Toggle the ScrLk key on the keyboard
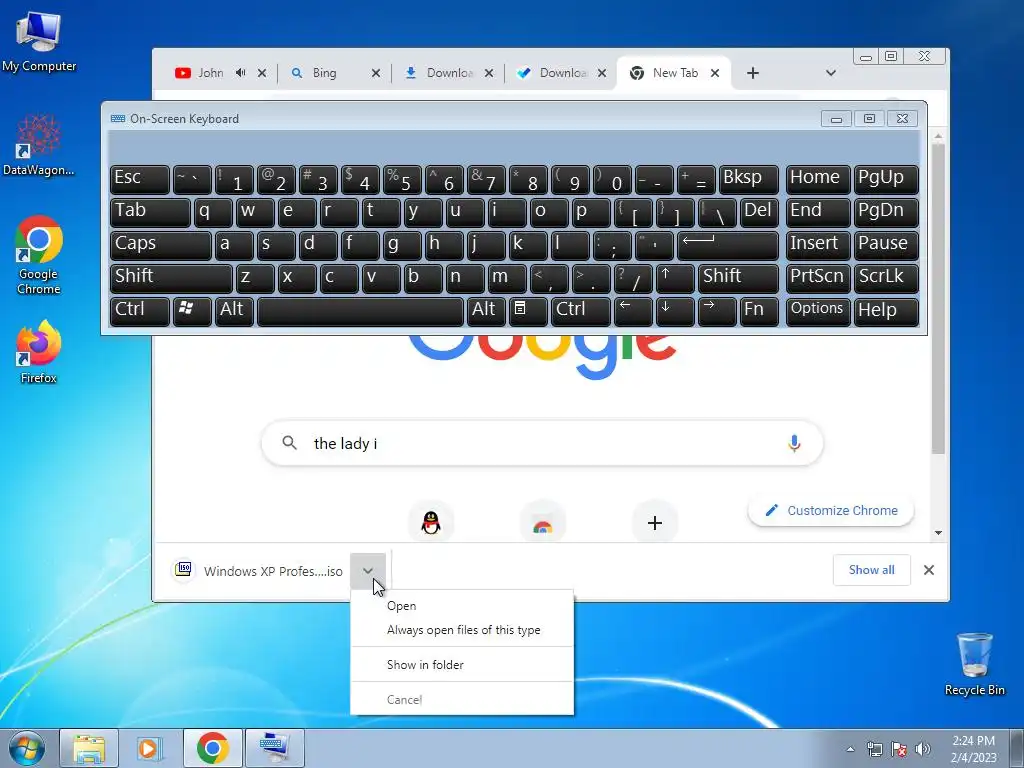Screen dimensions: 1024x768 pyautogui.click(x=886, y=278)
